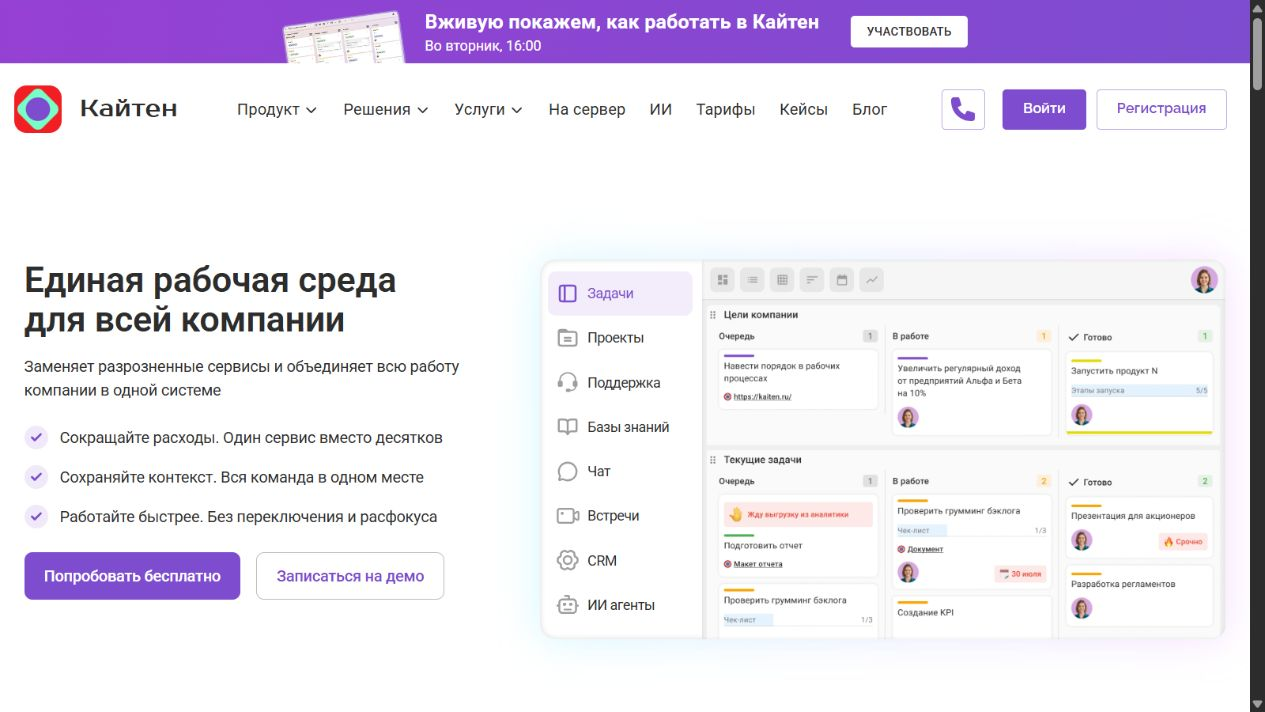Open the https://kaiten.ru/ link on card
The width and height of the screenshot is (1265, 712).
762,397
